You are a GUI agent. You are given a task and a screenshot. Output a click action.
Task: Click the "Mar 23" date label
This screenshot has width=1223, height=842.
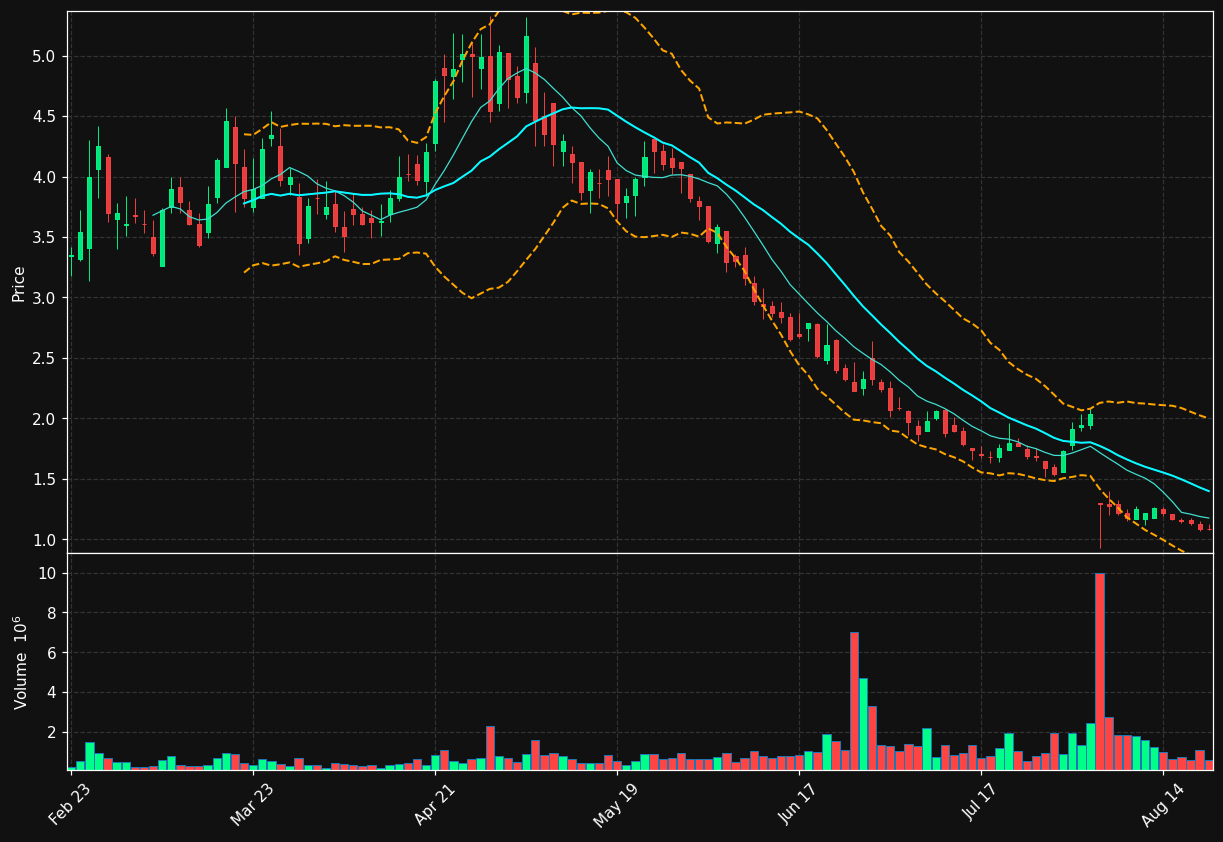[x=251, y=804]
